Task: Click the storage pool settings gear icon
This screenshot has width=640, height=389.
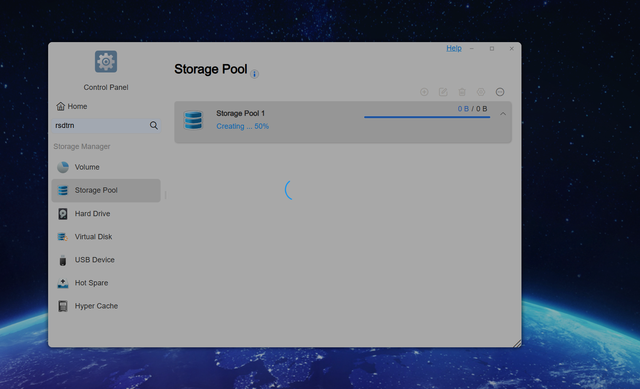Action: (481, 92)
